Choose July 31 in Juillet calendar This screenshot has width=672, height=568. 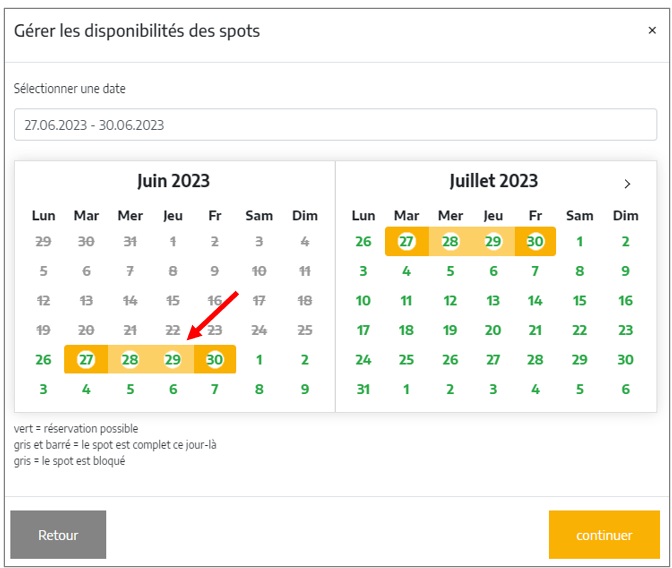pyautogui.click(x=363, y=389)
